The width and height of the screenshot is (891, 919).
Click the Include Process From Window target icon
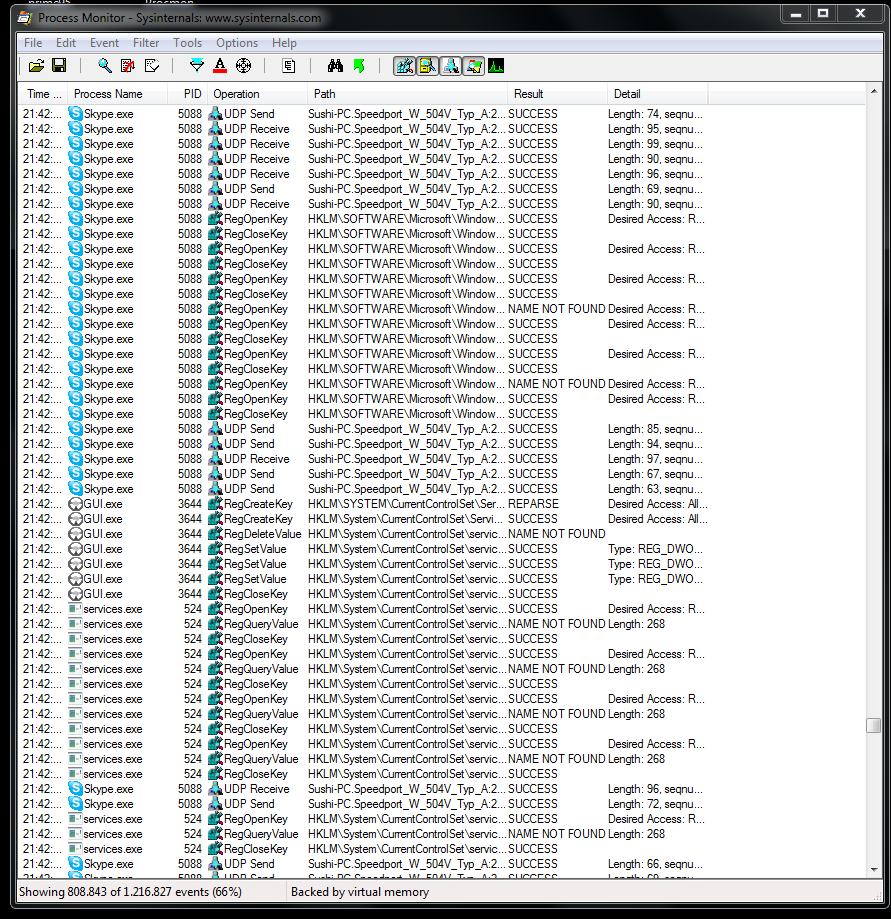tap(243, 66)
